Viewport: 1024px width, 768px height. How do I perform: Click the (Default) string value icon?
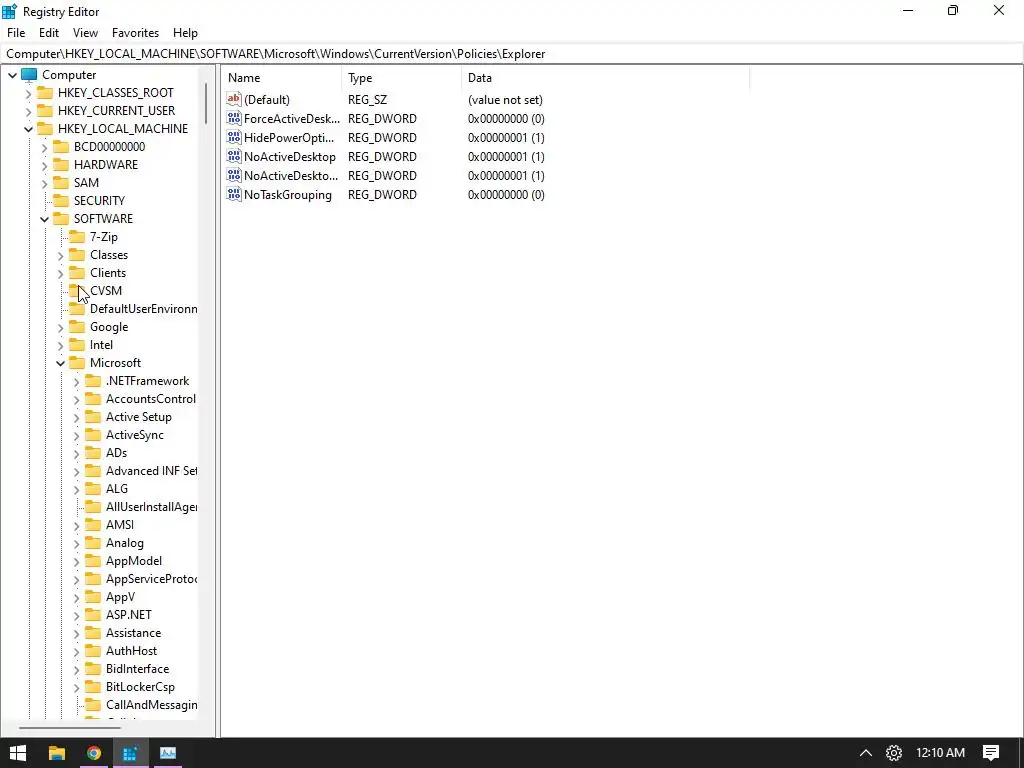pyautogui.click(x=234, y=99)
